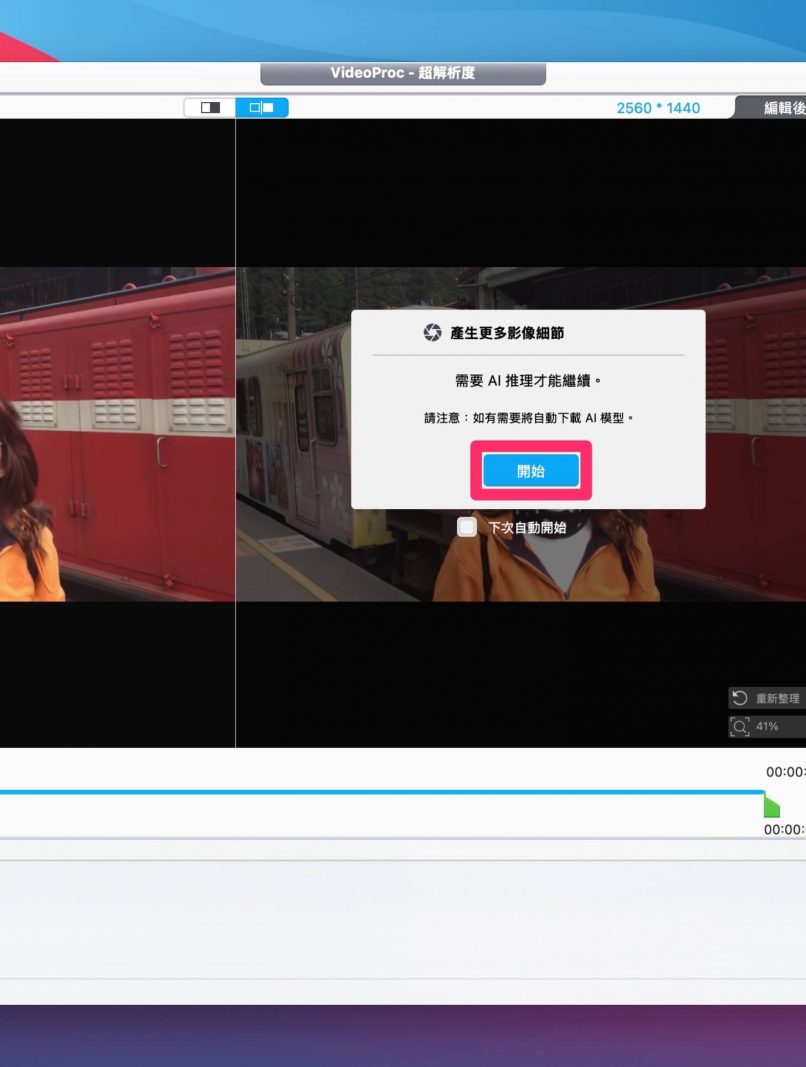806x1067 pixels.
Task: Click the upper timecode above the timeline
Action: tap(785, 772)
